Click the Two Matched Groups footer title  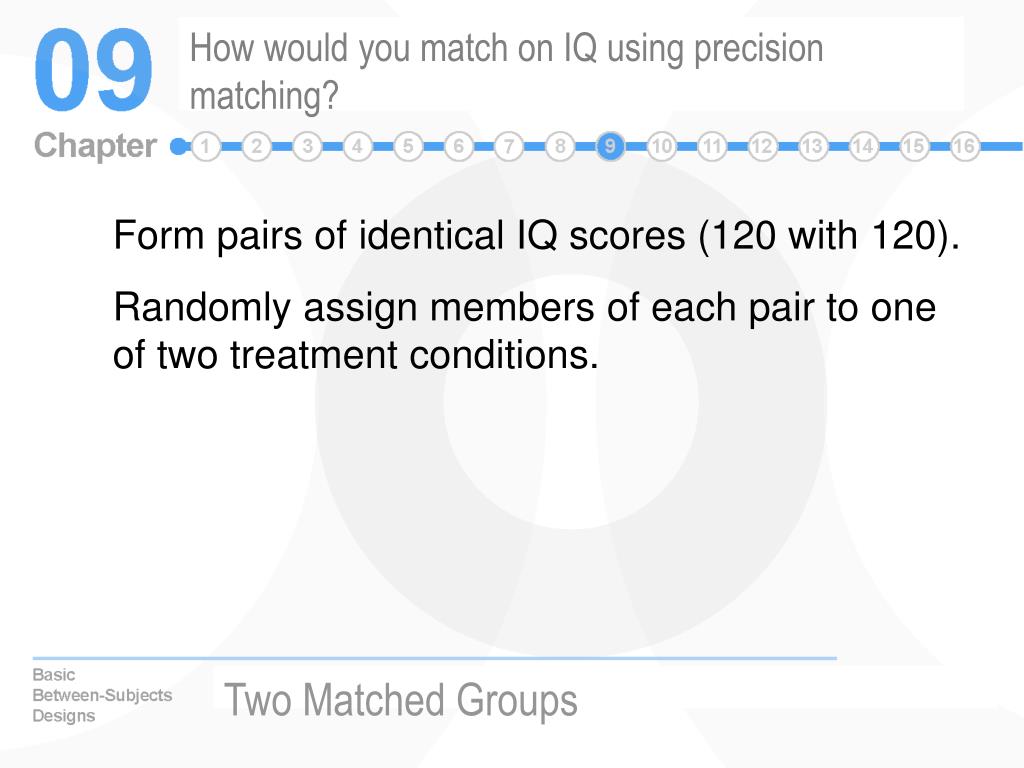coord(400,699)
